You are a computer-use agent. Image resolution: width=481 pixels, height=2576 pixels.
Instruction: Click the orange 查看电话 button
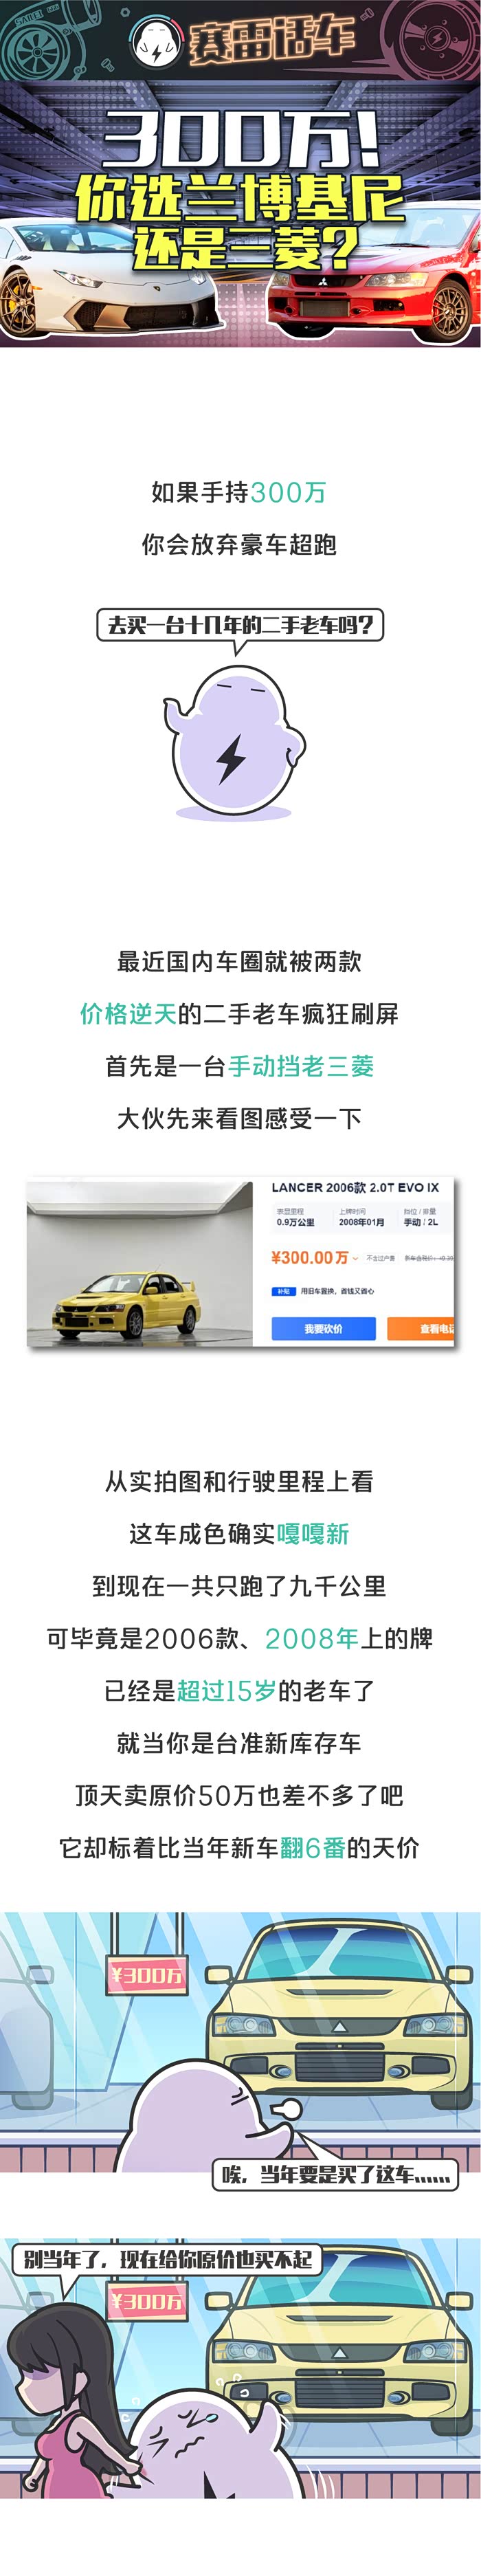point(421,1328)
